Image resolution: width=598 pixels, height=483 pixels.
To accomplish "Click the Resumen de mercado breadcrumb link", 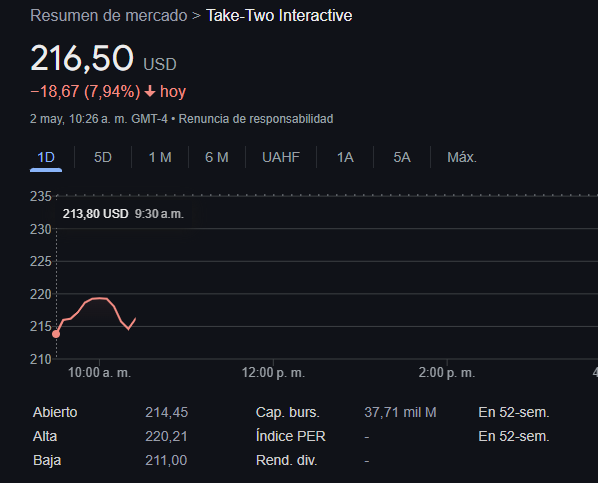I will [x=109, y=16].
